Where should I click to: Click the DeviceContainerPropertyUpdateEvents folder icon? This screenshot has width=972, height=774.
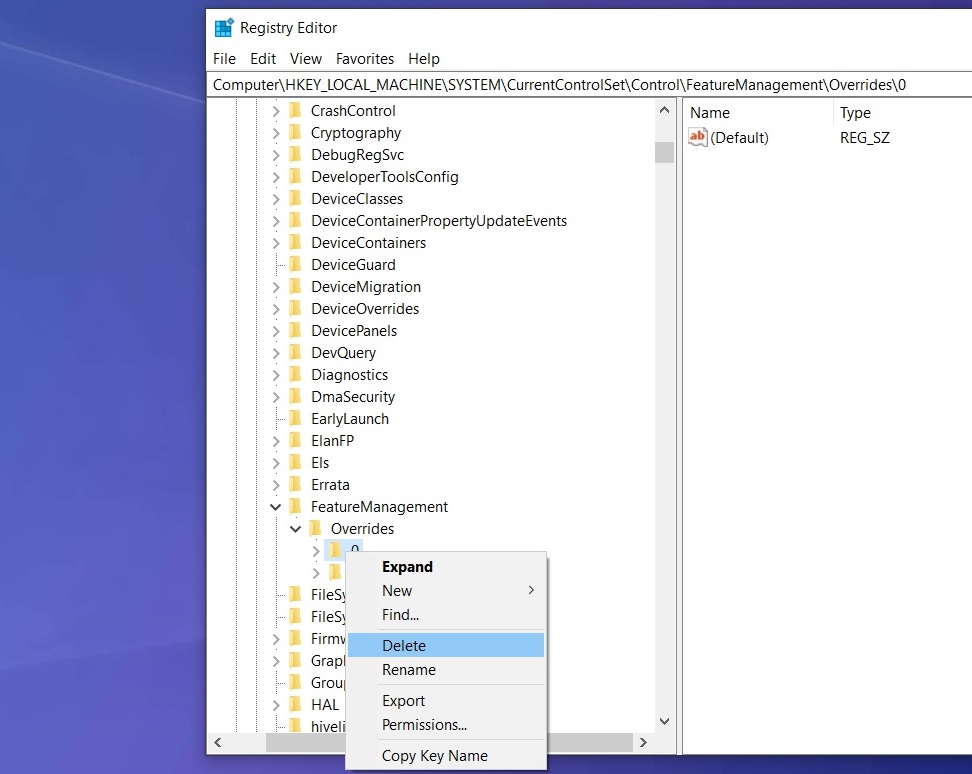(296, 221)
